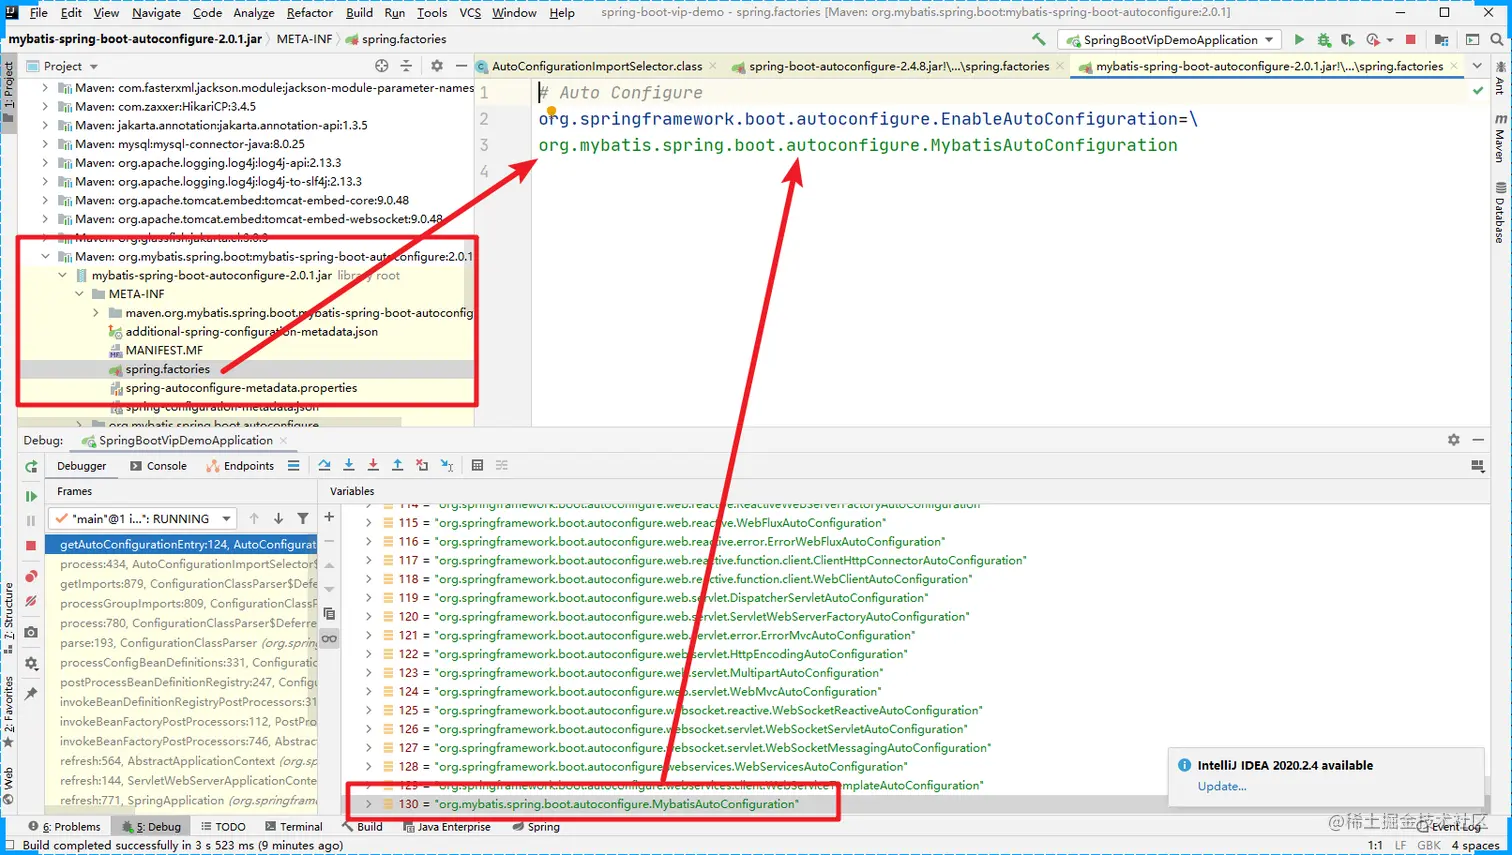
Task: Filter frames with funnel icon
Action: (303, 519)
